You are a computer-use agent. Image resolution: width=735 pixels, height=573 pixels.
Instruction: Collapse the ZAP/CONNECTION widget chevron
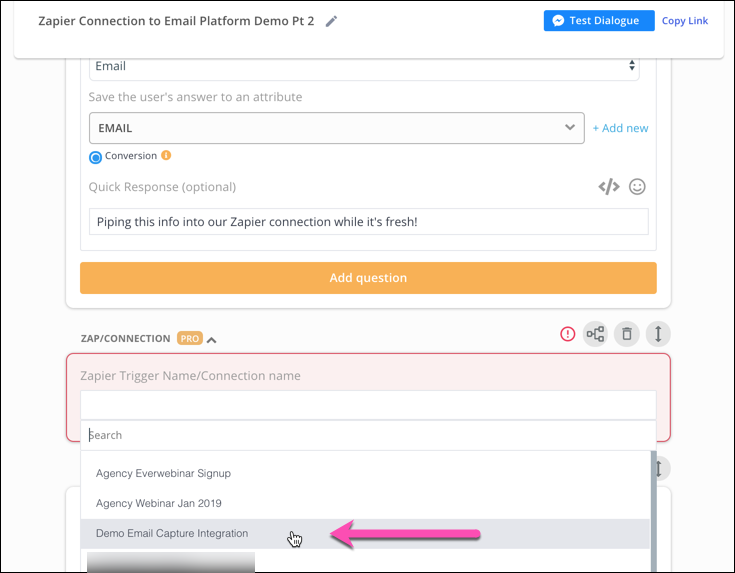click(x=211, y=340)
